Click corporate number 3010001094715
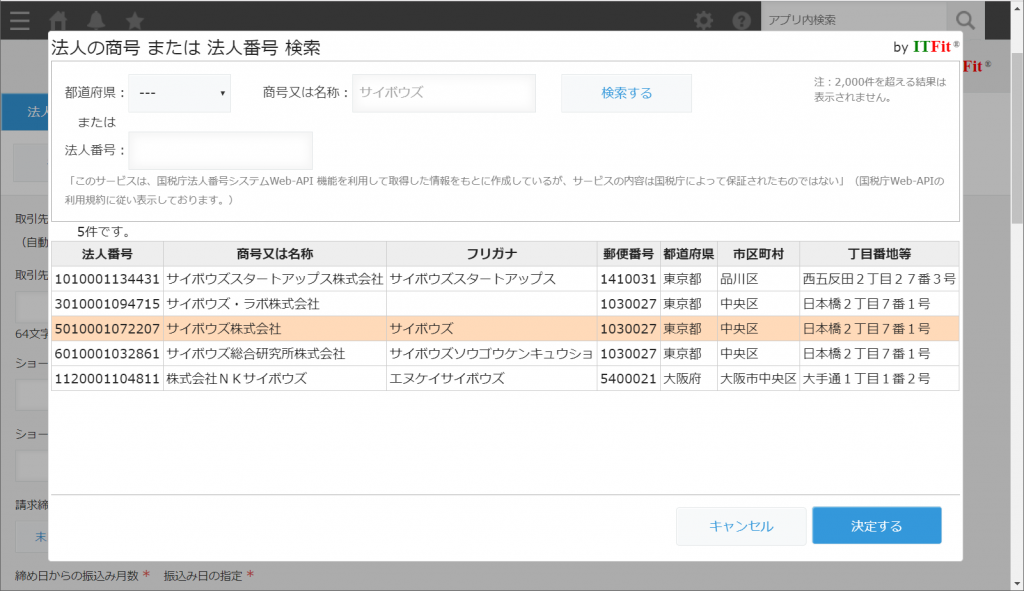The height and width of the screenshot is (591, 1024). (x=107, y=304)
